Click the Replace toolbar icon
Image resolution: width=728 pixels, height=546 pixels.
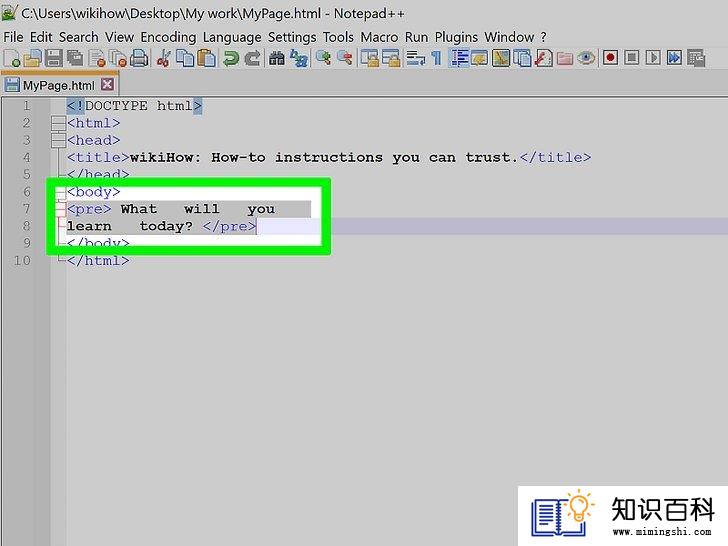(x=299, y=58)
